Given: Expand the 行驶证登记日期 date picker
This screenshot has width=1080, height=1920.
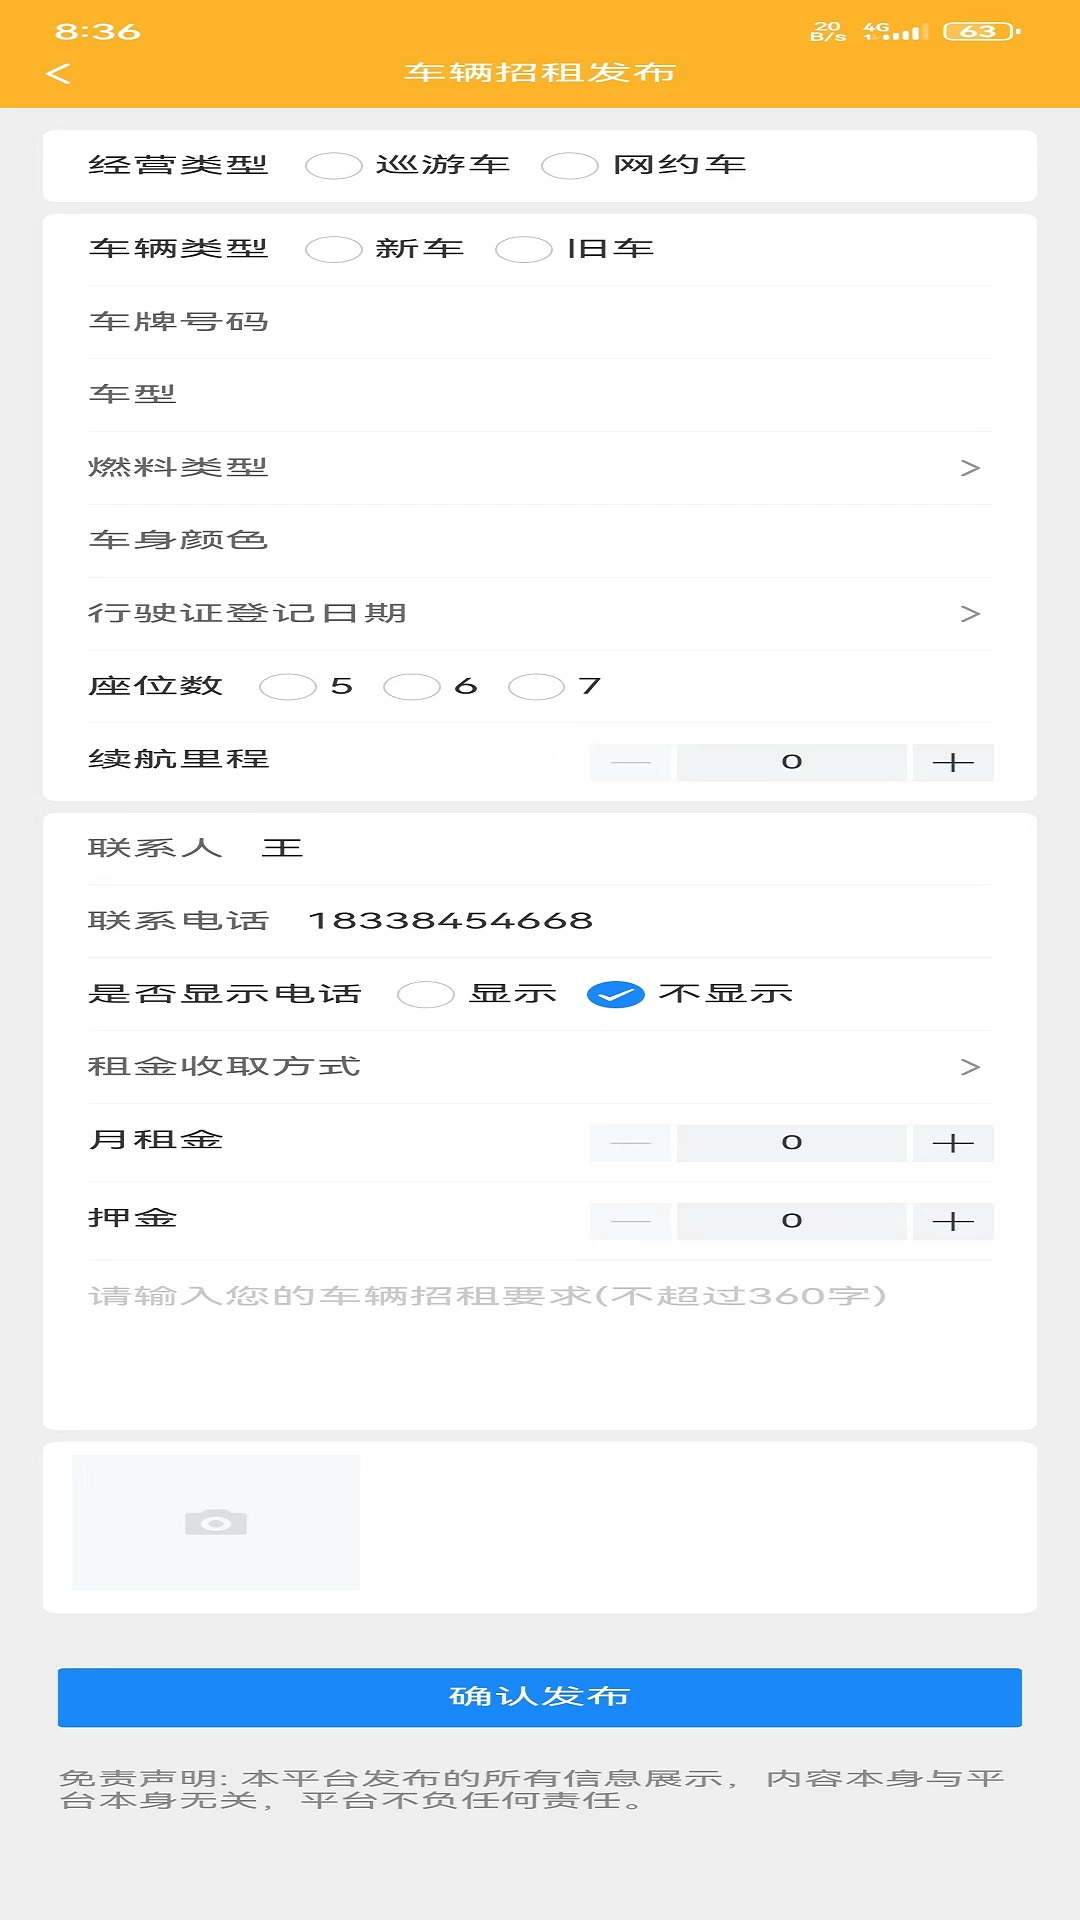Looking at the screenshot, I should 540,614.
